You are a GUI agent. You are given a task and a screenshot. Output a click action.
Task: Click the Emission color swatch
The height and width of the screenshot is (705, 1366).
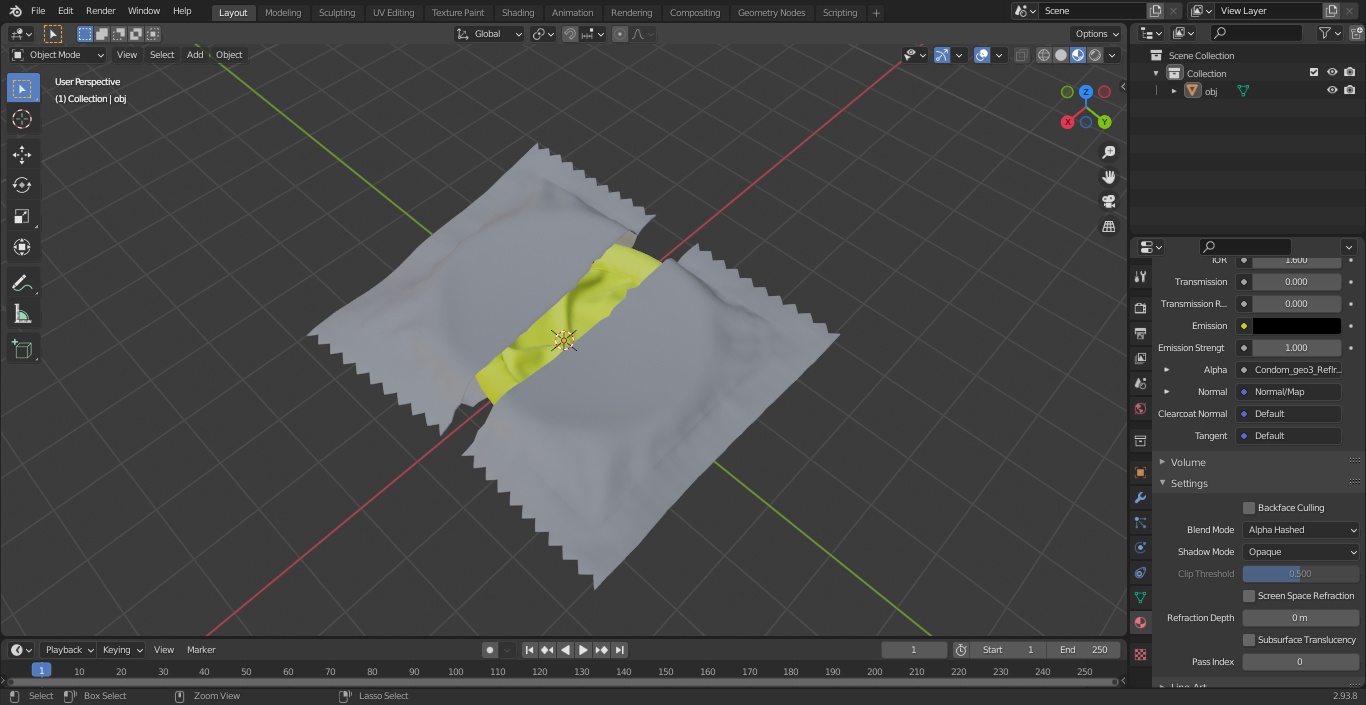tap(1296, 326)
